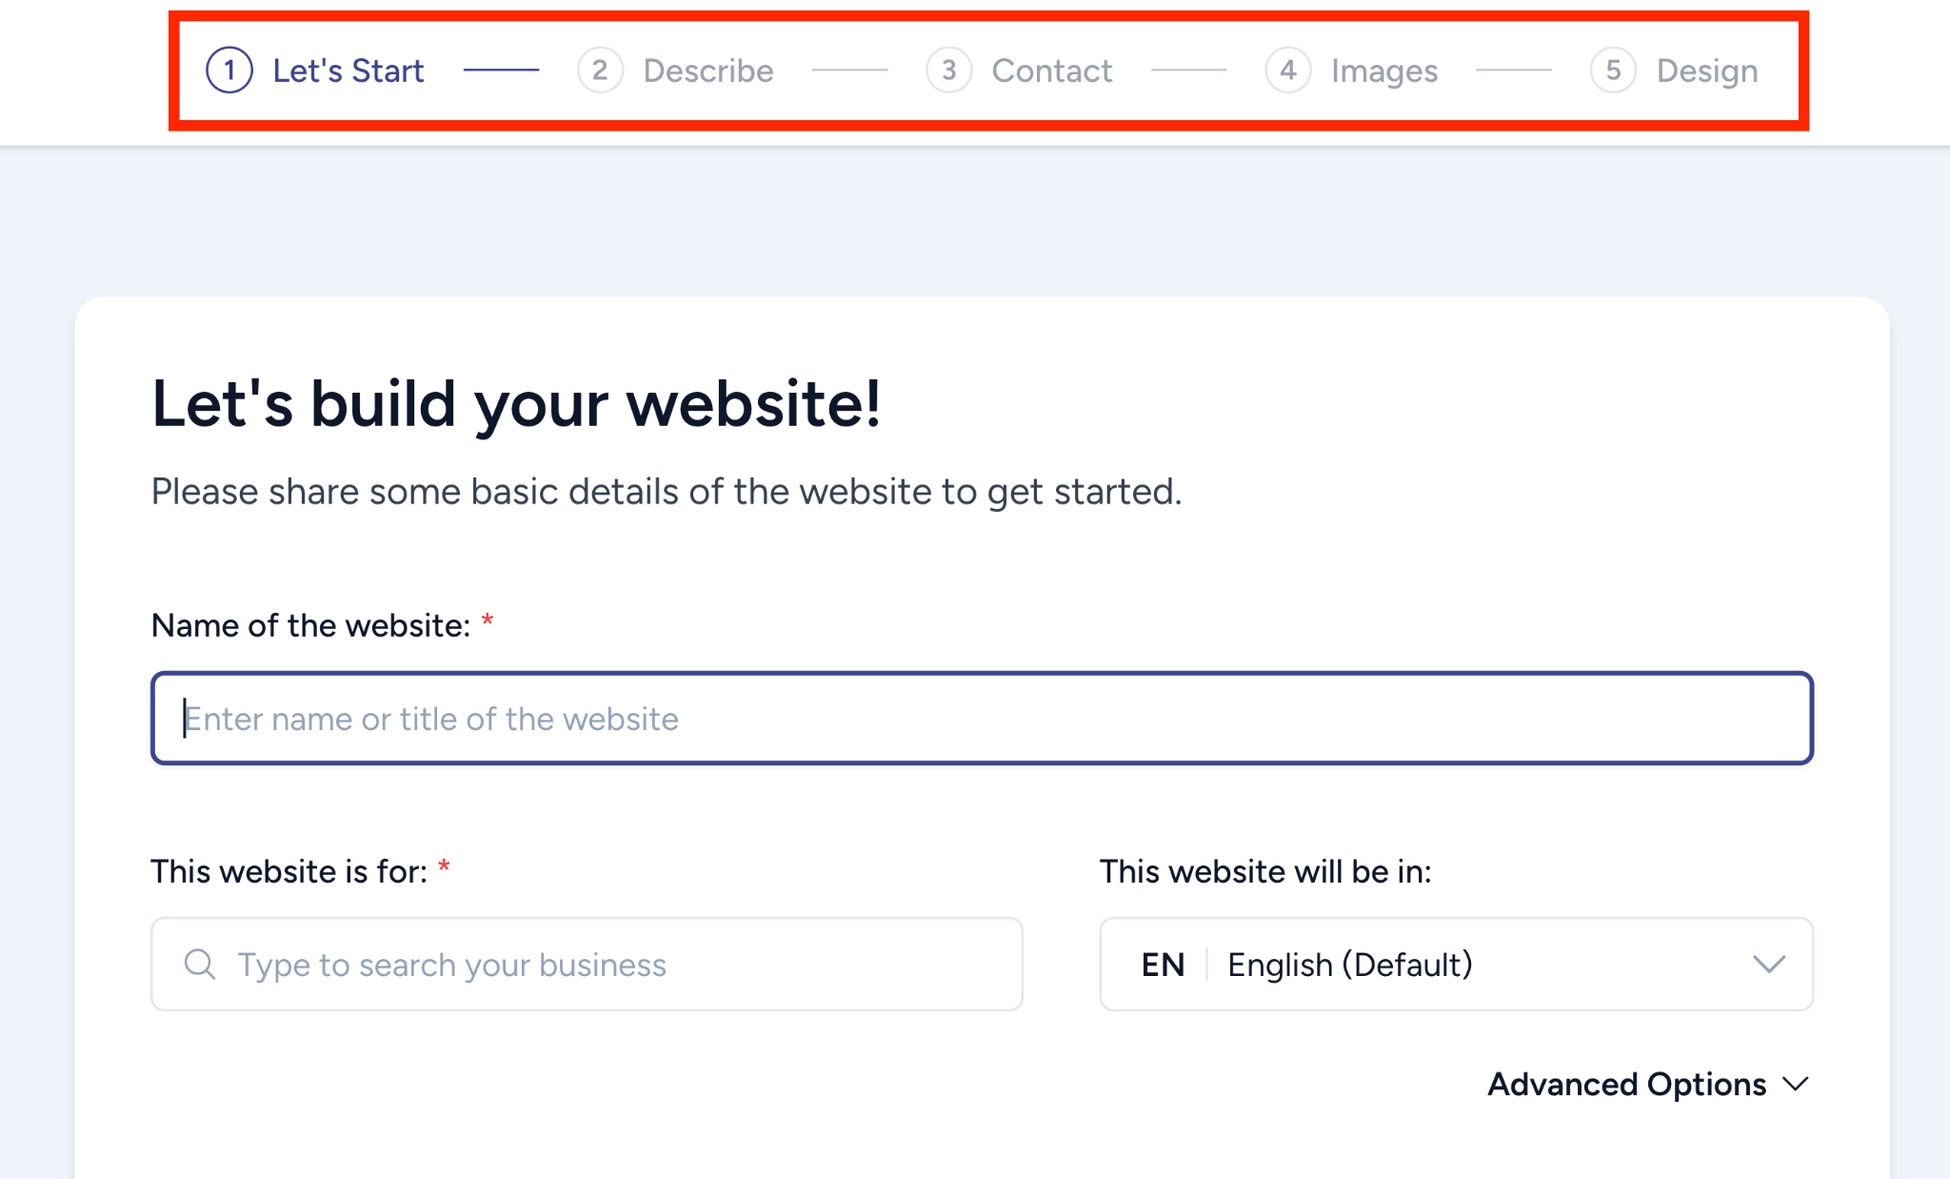Click the chevron next to Advanced Options
The image size is (1950, 1179).
point(1796,1084)
